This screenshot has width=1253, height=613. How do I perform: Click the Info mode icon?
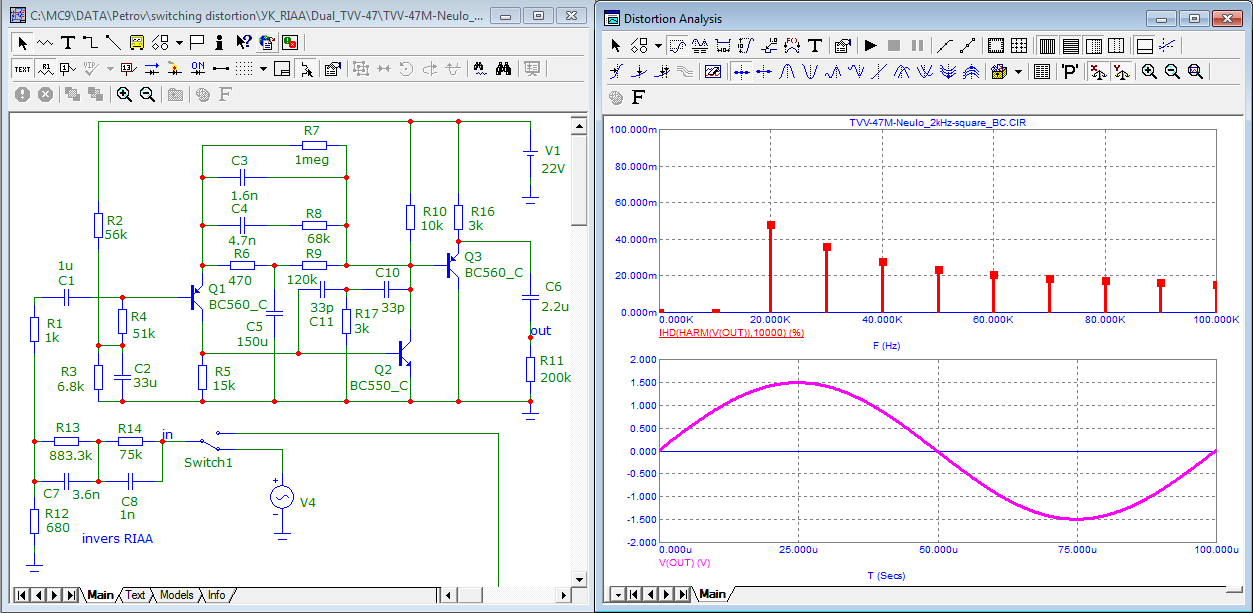click(218, 43)
